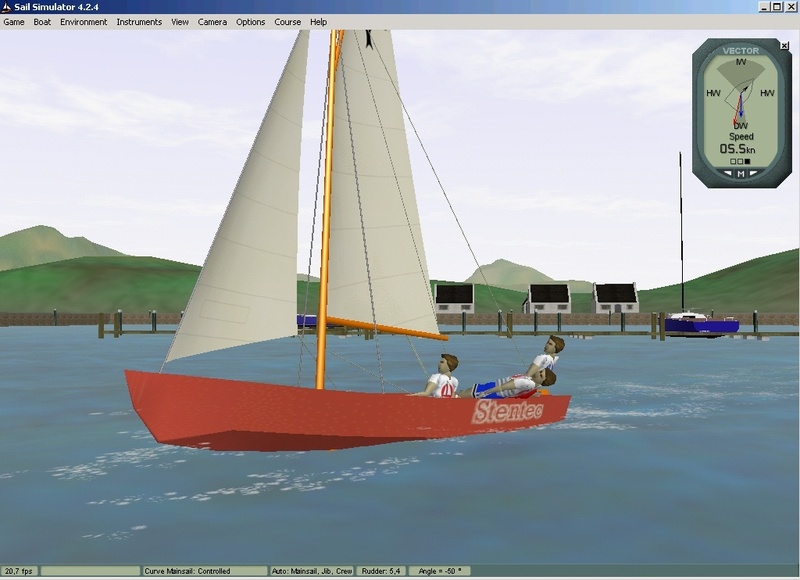Select the middle page indicator square

coord(740,161)
